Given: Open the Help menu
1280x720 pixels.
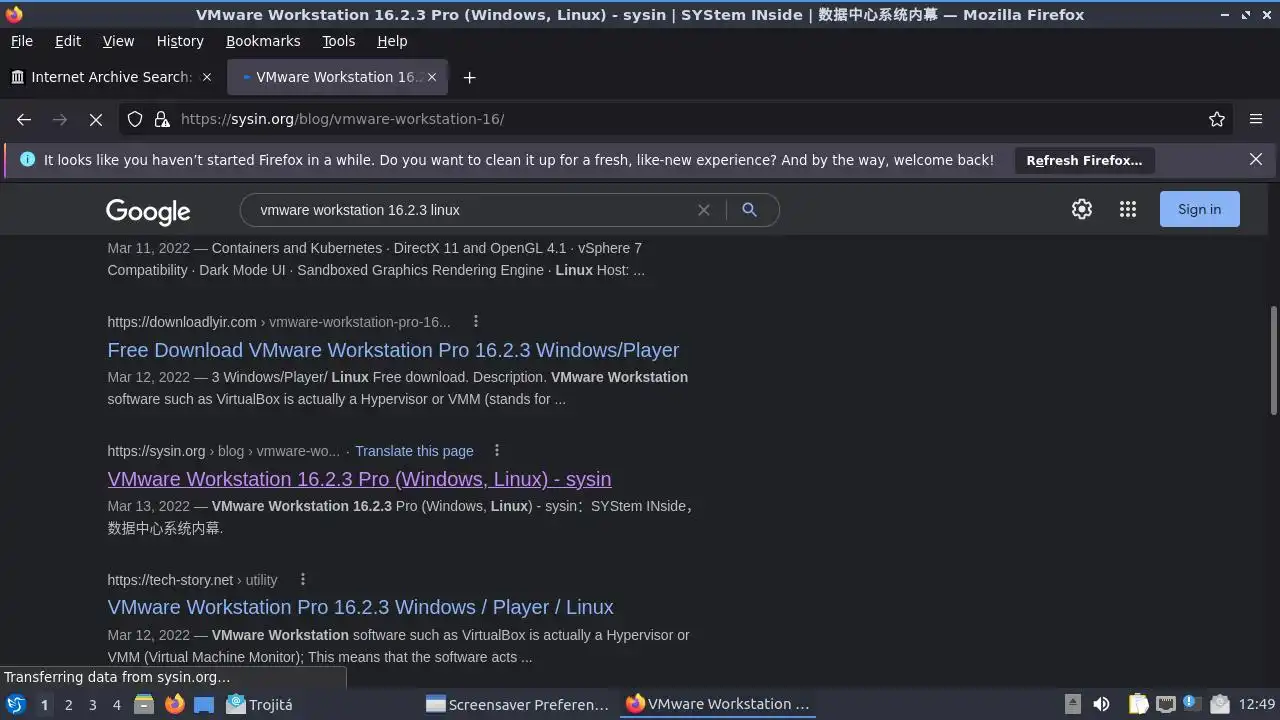Looking at the screenshot, I should tap(392, 41).
